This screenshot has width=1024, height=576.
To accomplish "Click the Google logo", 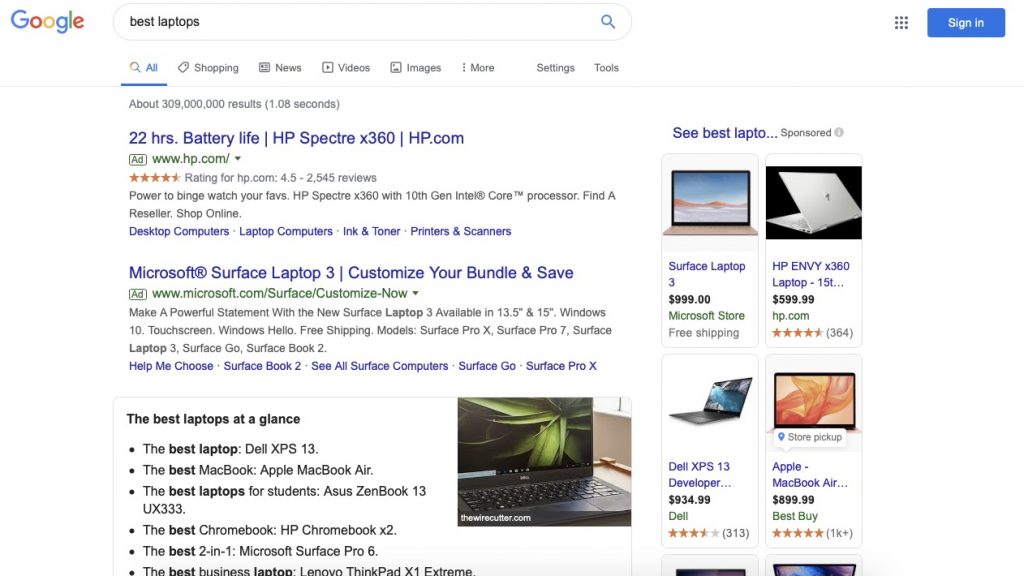I will tap(47, 22).
